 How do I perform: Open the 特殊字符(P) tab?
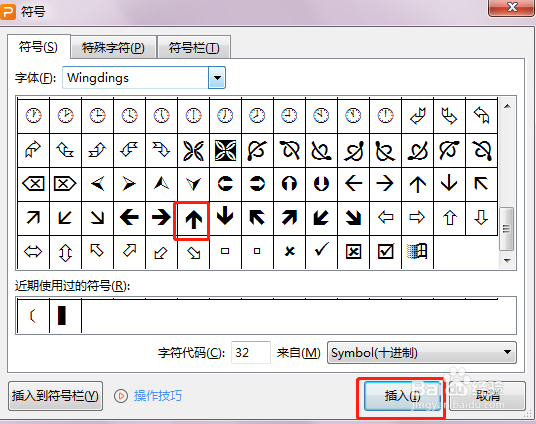[113, 48]
